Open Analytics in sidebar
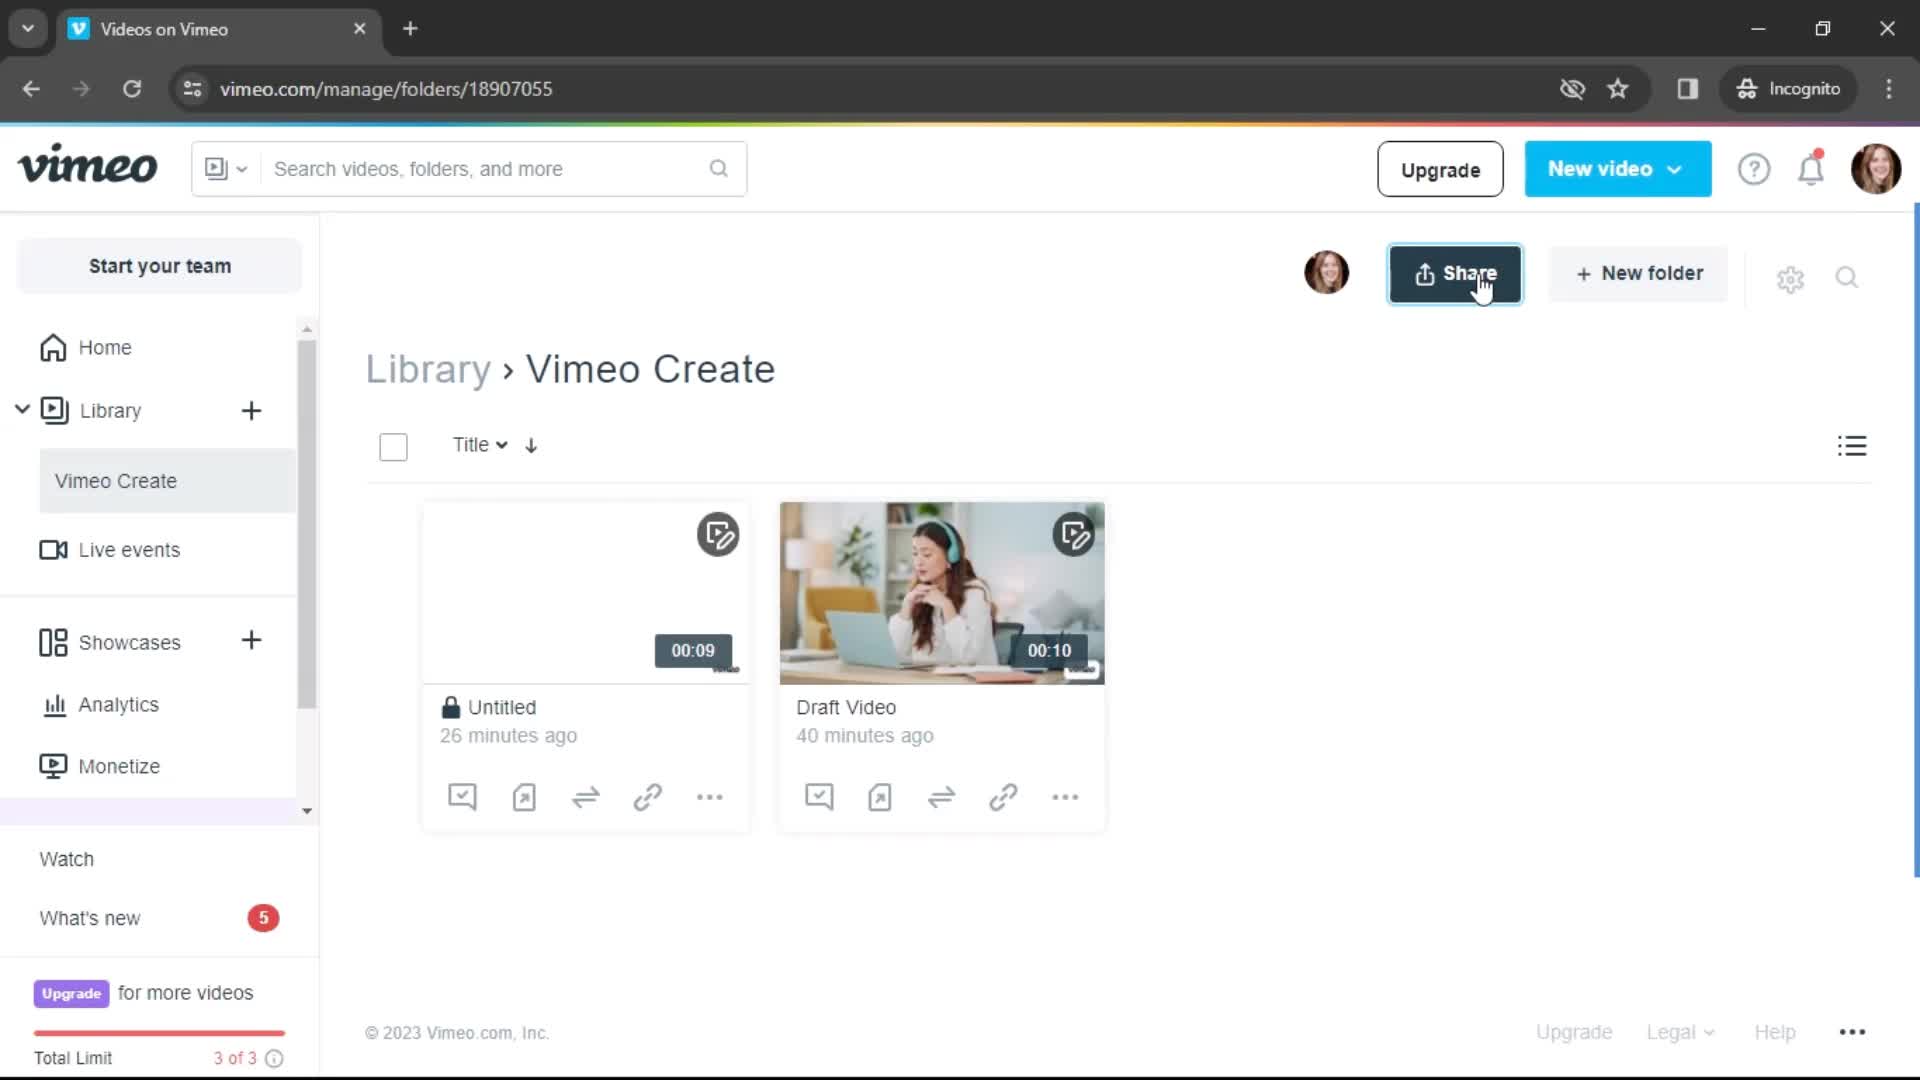The width and height of the screenshot is (1920, 1080). [x=100, y=705]
